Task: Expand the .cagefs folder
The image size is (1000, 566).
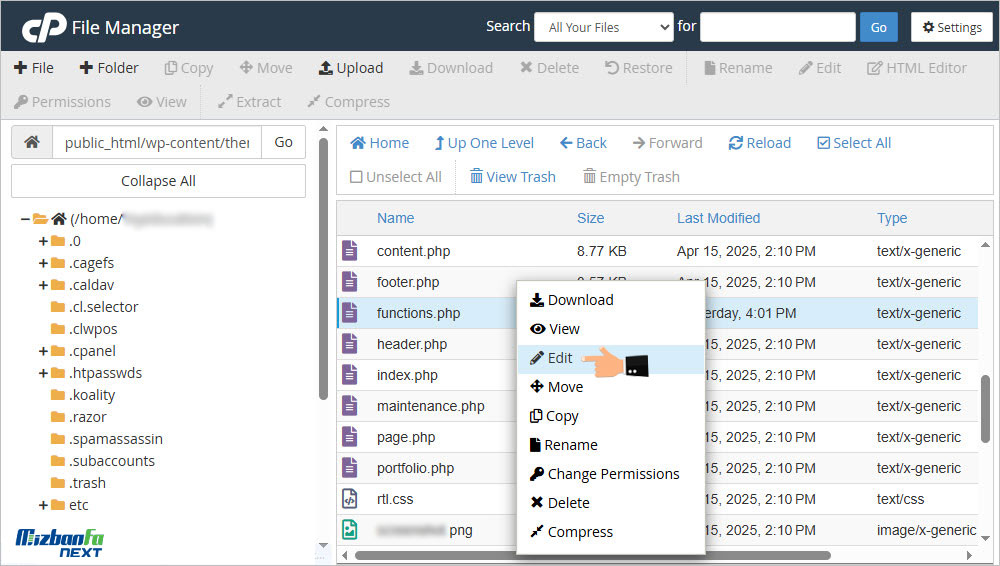Action: pos(43,263)
